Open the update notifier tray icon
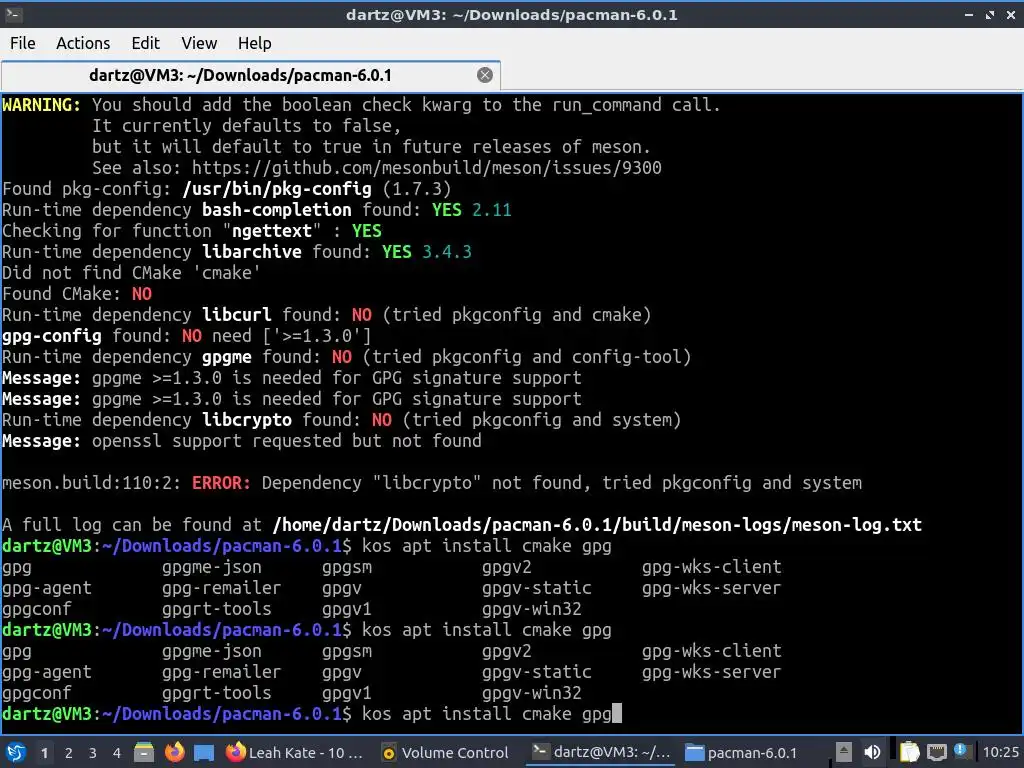1024x768 pixels. tap(960, 750)
